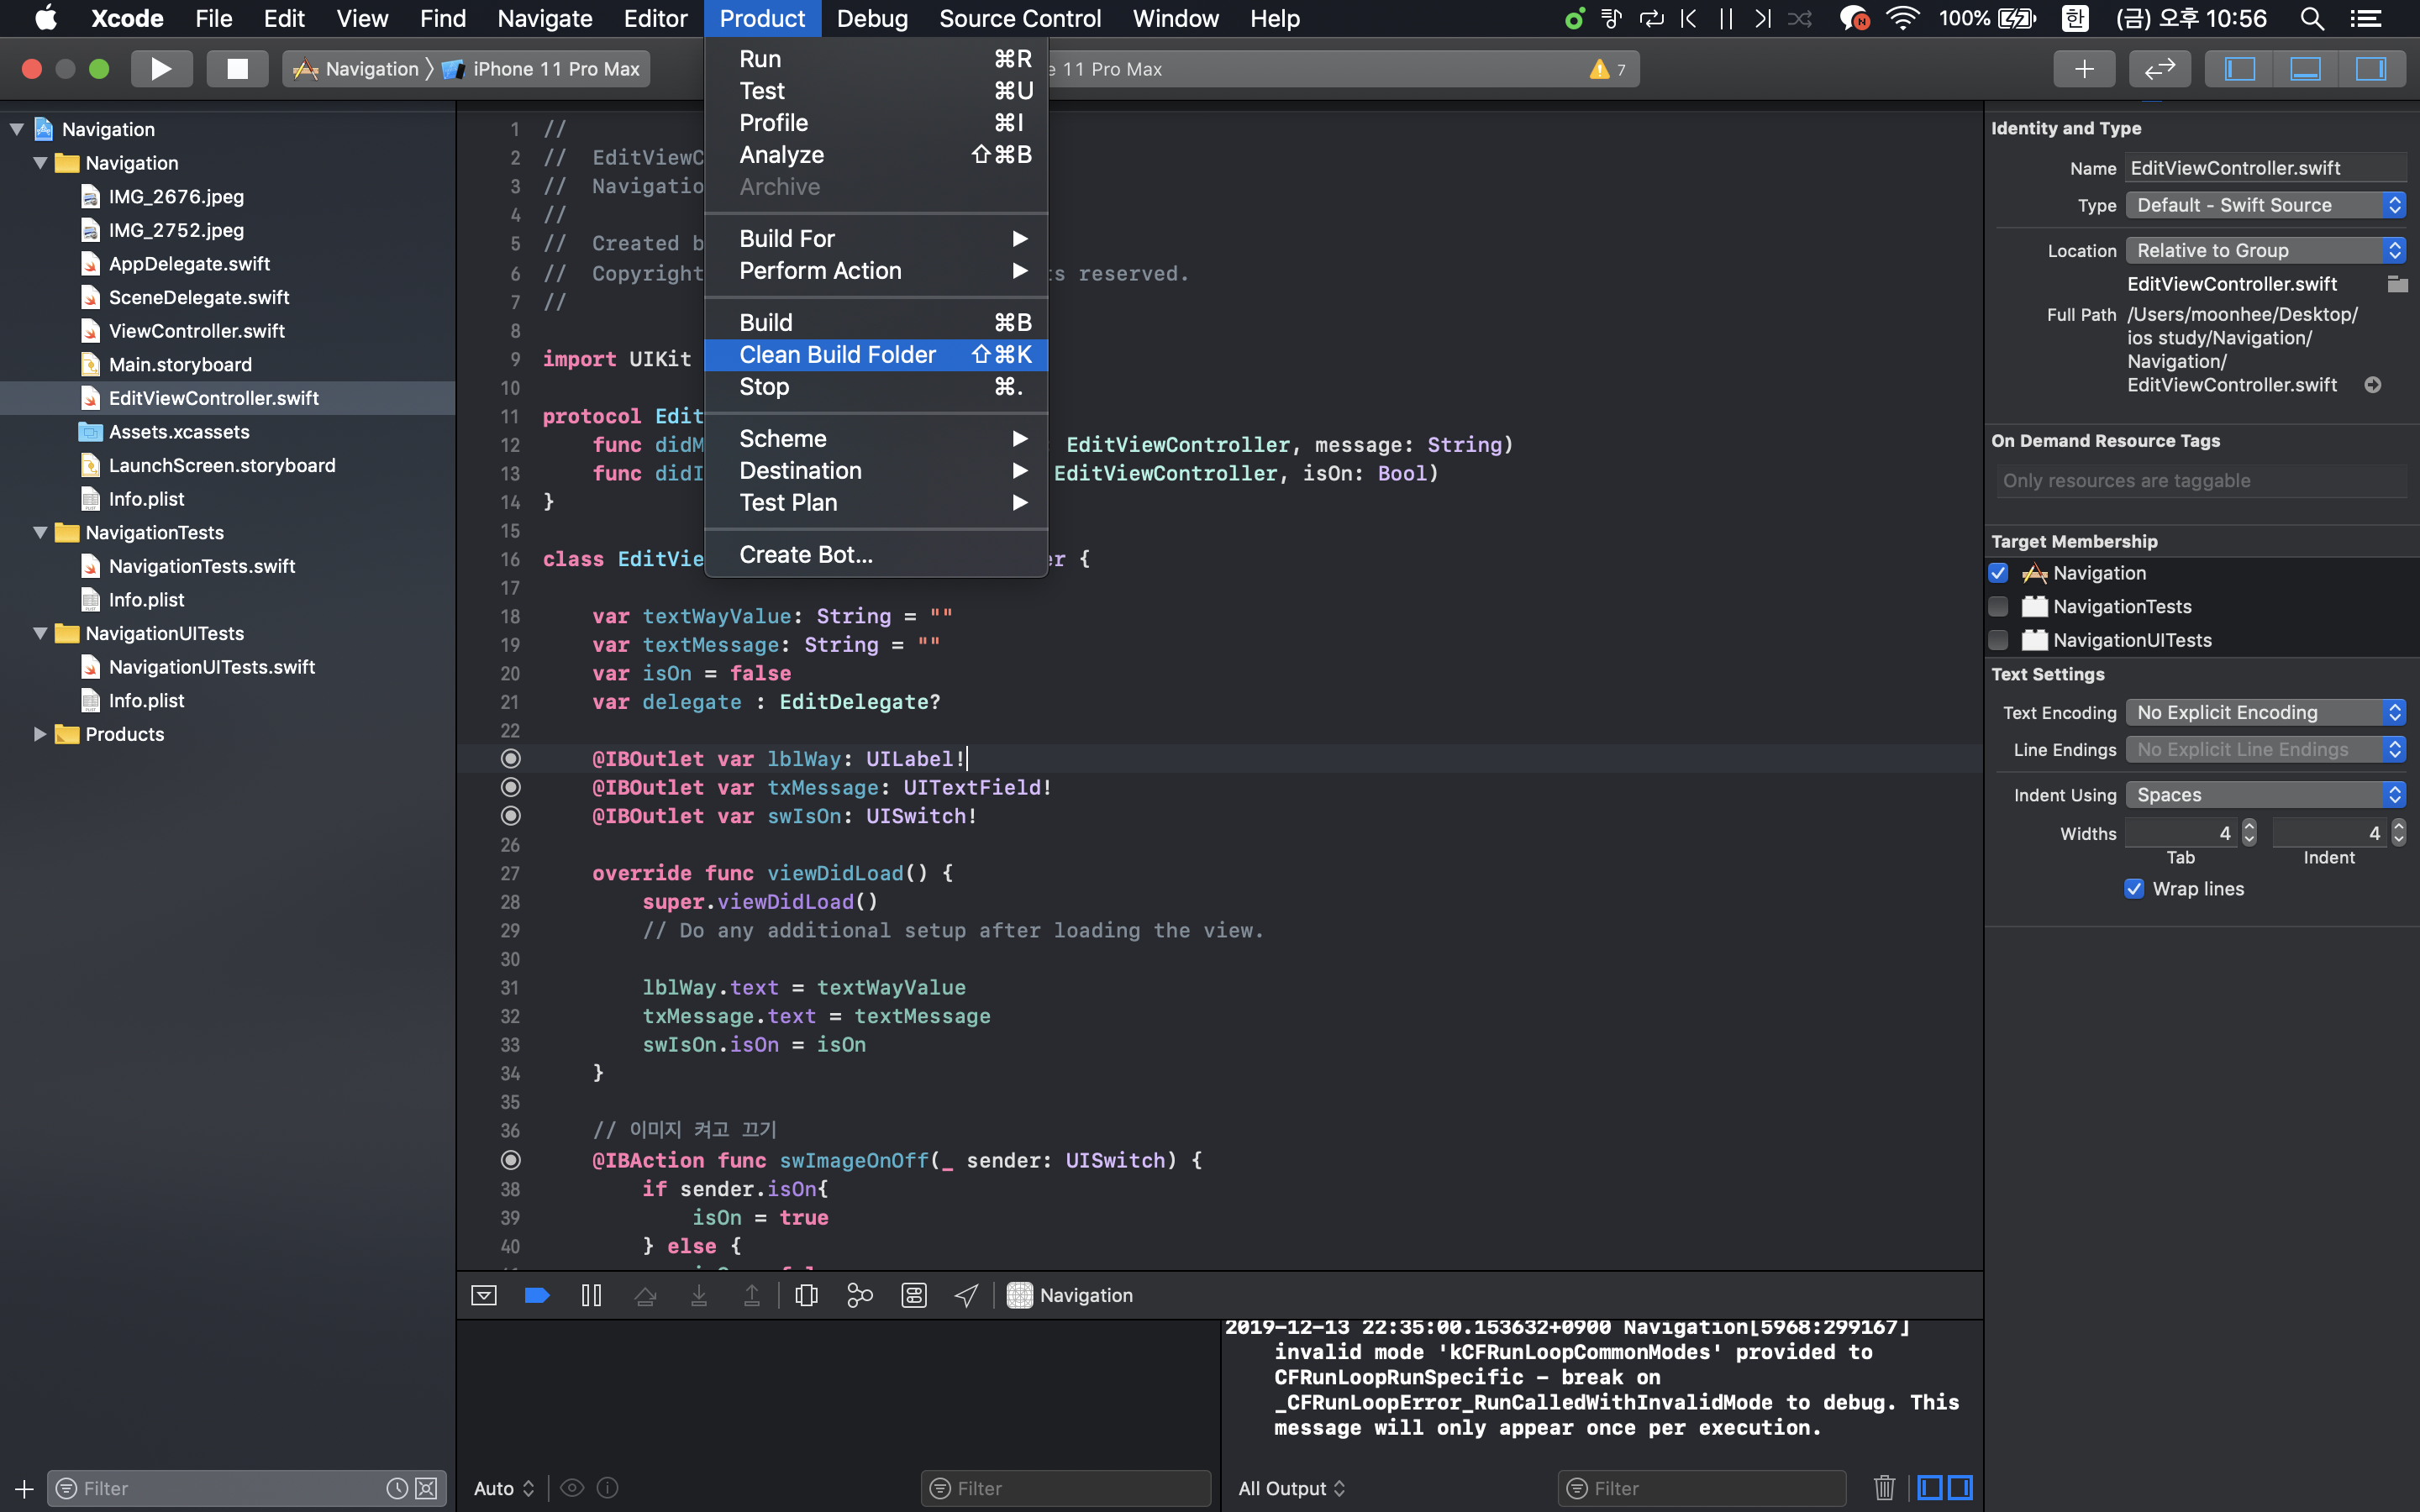This screenshot has width=2420, height=1512.
Task: Click the simulate location arrow icon
Action: 966,1295
